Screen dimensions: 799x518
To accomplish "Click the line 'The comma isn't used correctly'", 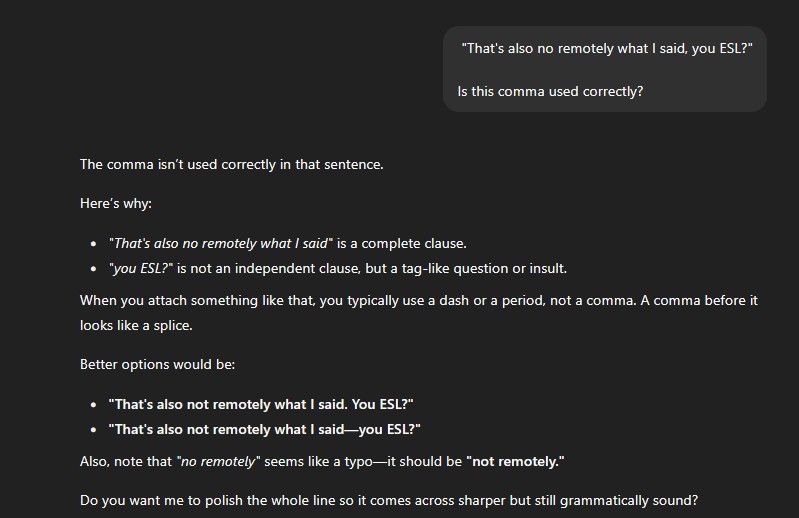I will 232,165.
